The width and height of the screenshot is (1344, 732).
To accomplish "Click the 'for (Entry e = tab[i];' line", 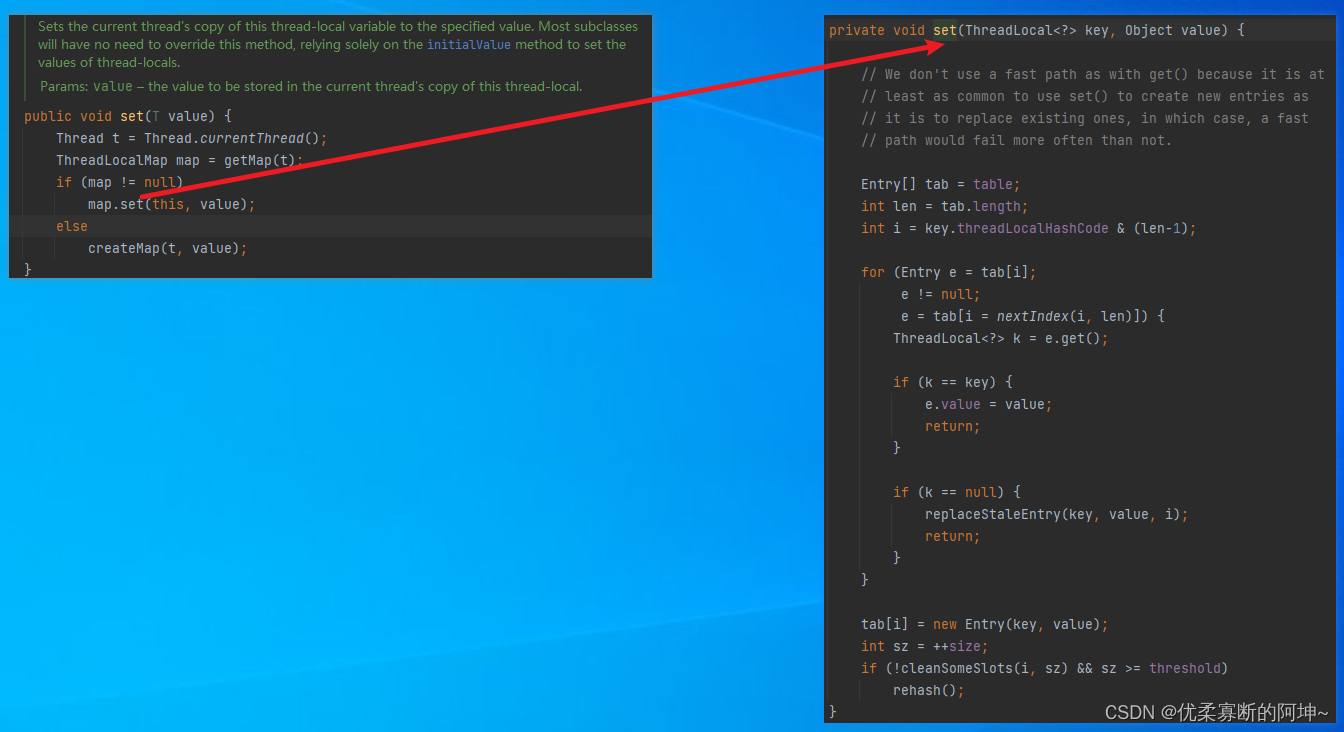I will (949, 272).
